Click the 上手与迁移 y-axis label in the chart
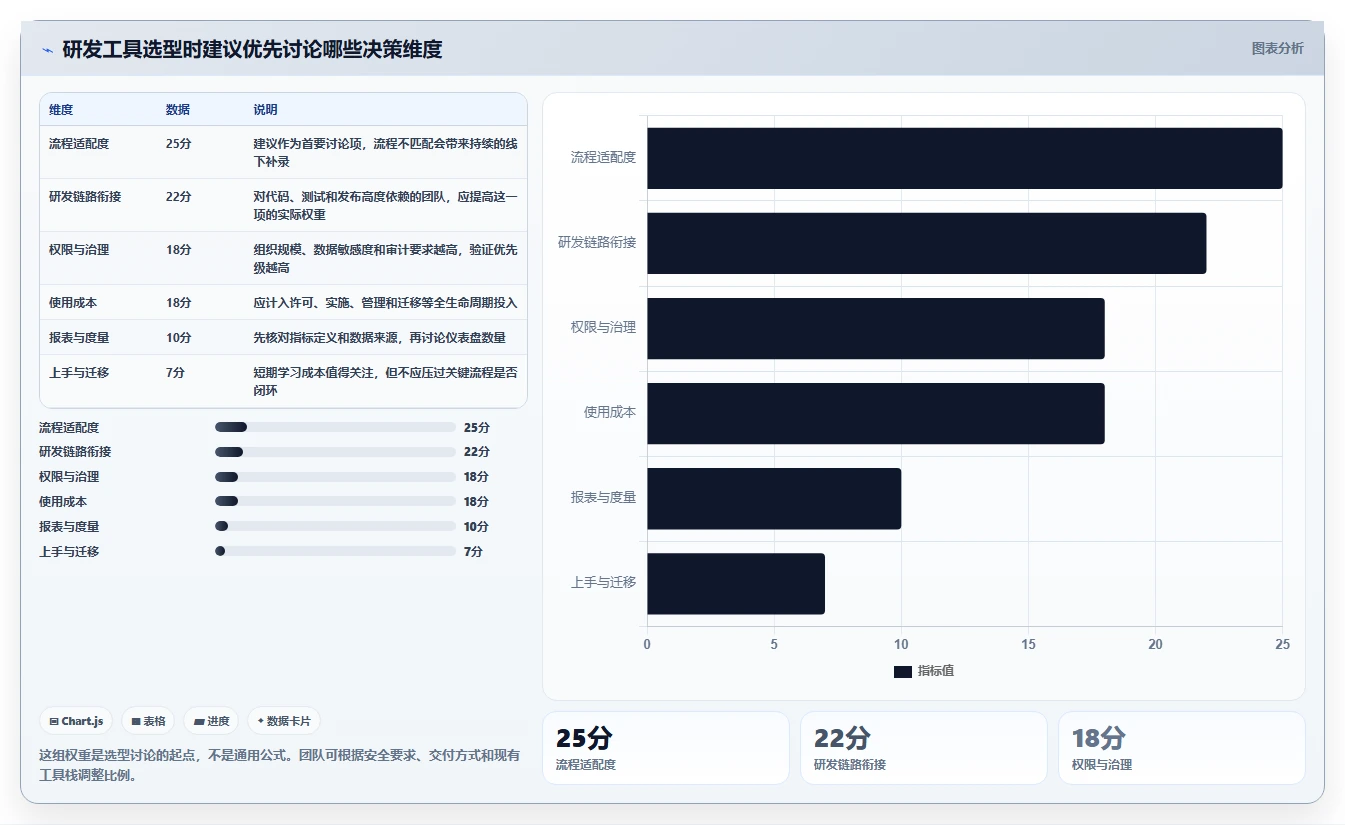Image resolution: width=1345 pixels, height=825 pixels. [x=603, y=583]
